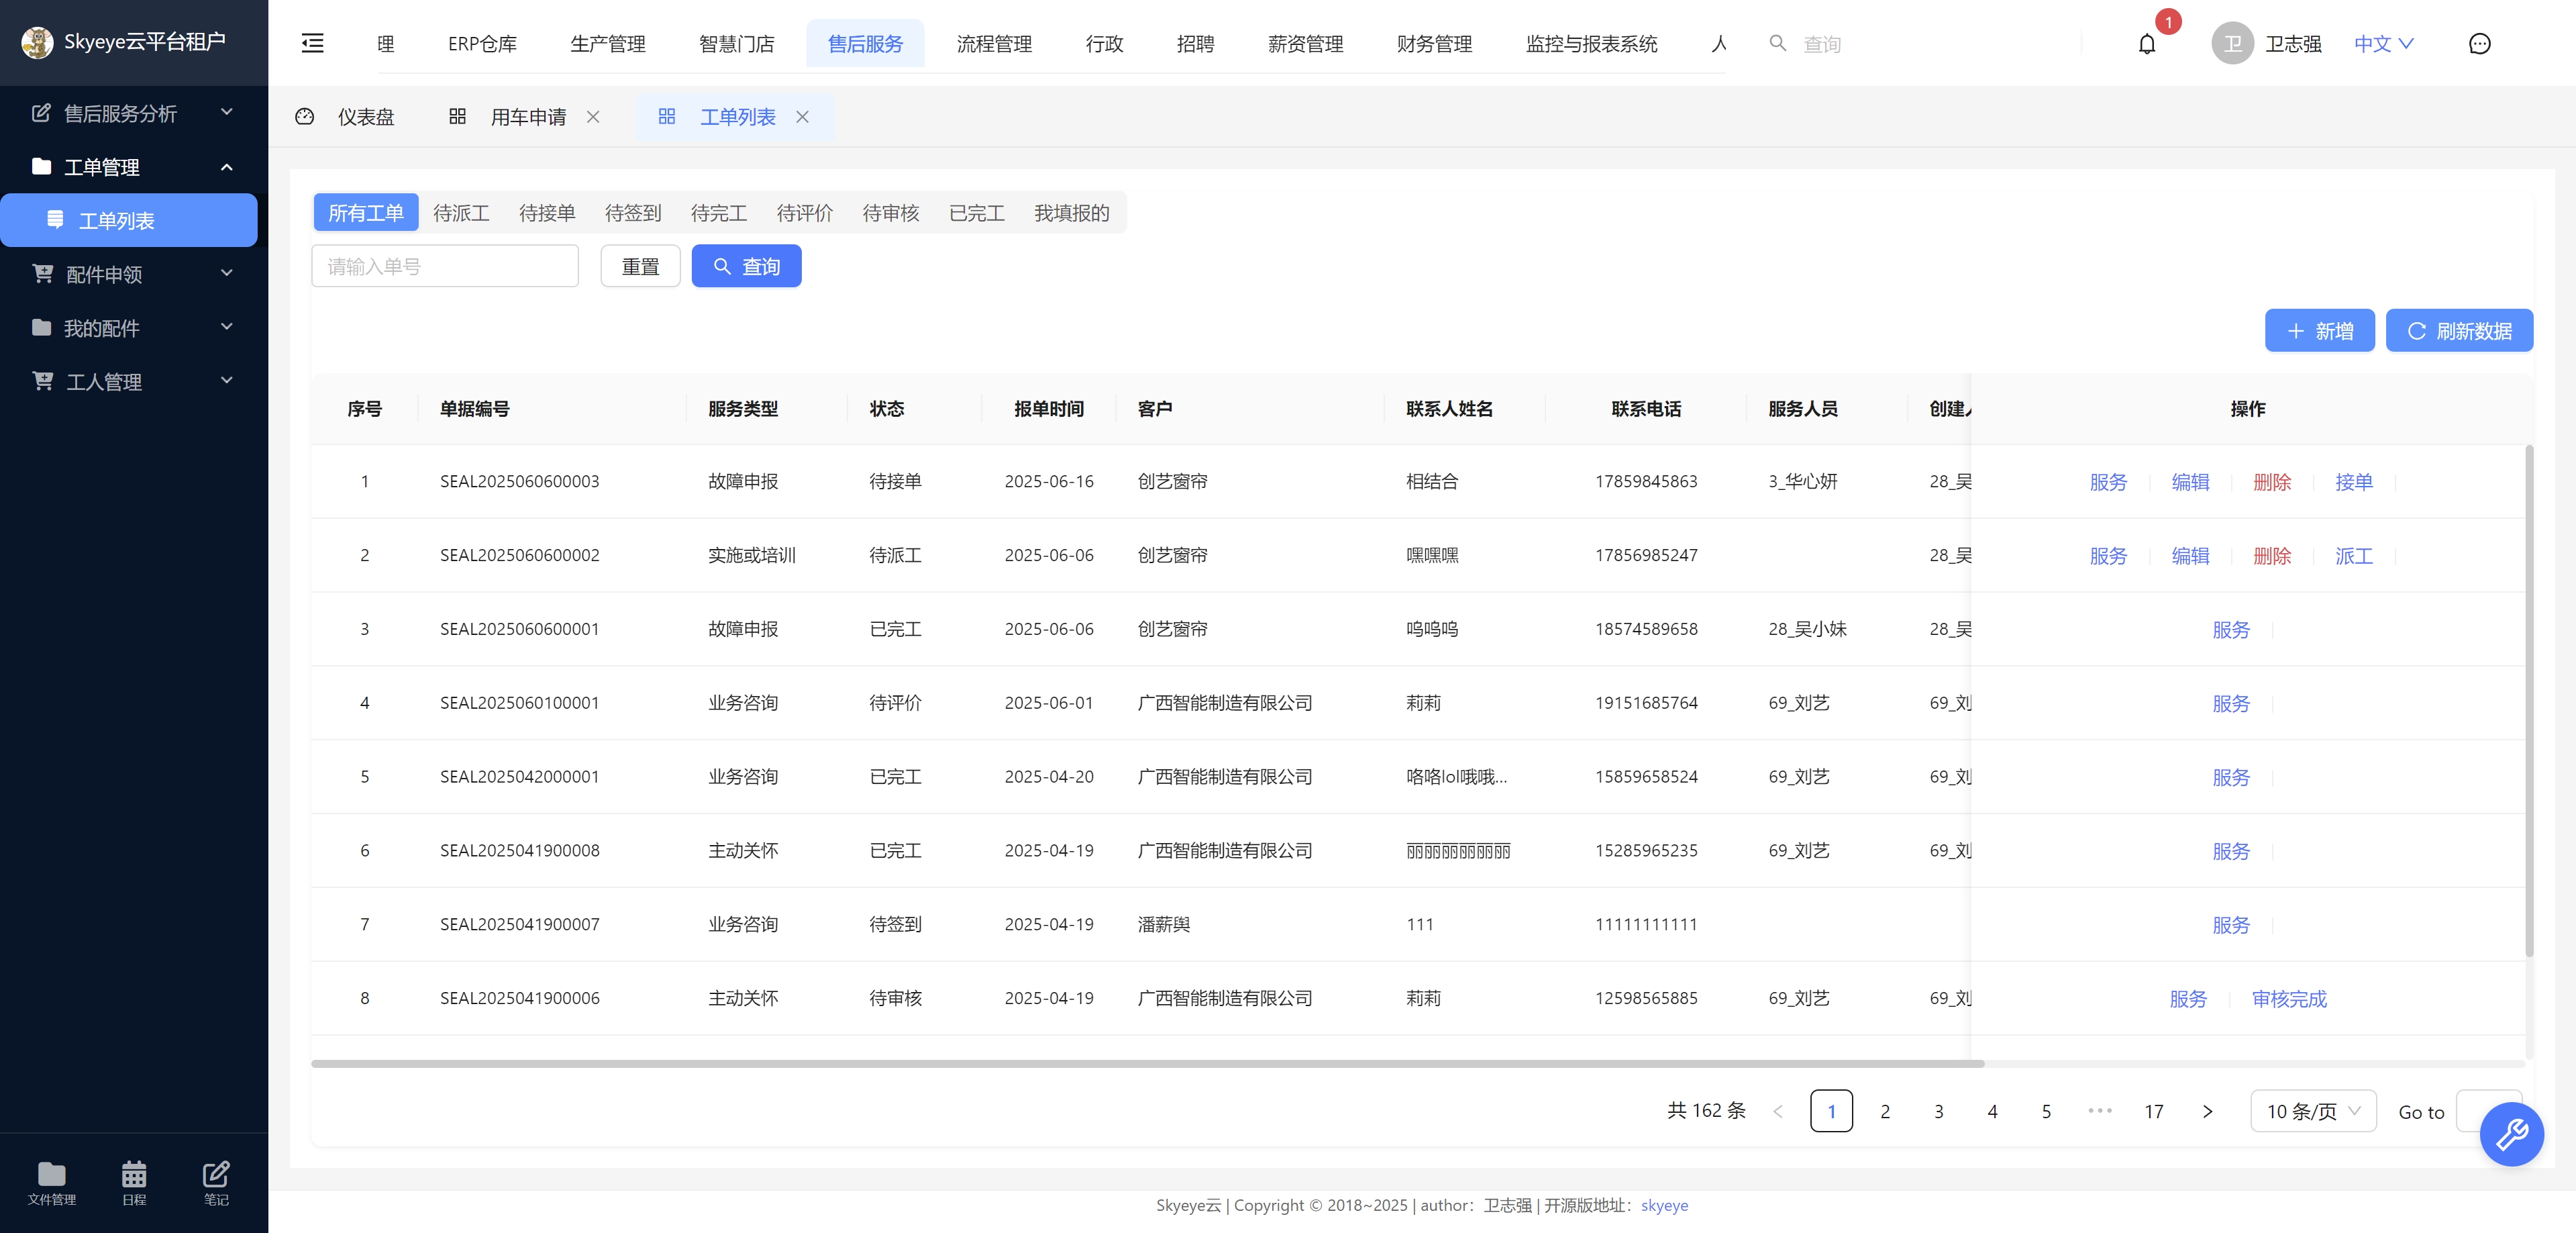The image size is (2576, 1233).
Task: Open 财务管理 top menu
Action: [1434, 44]
